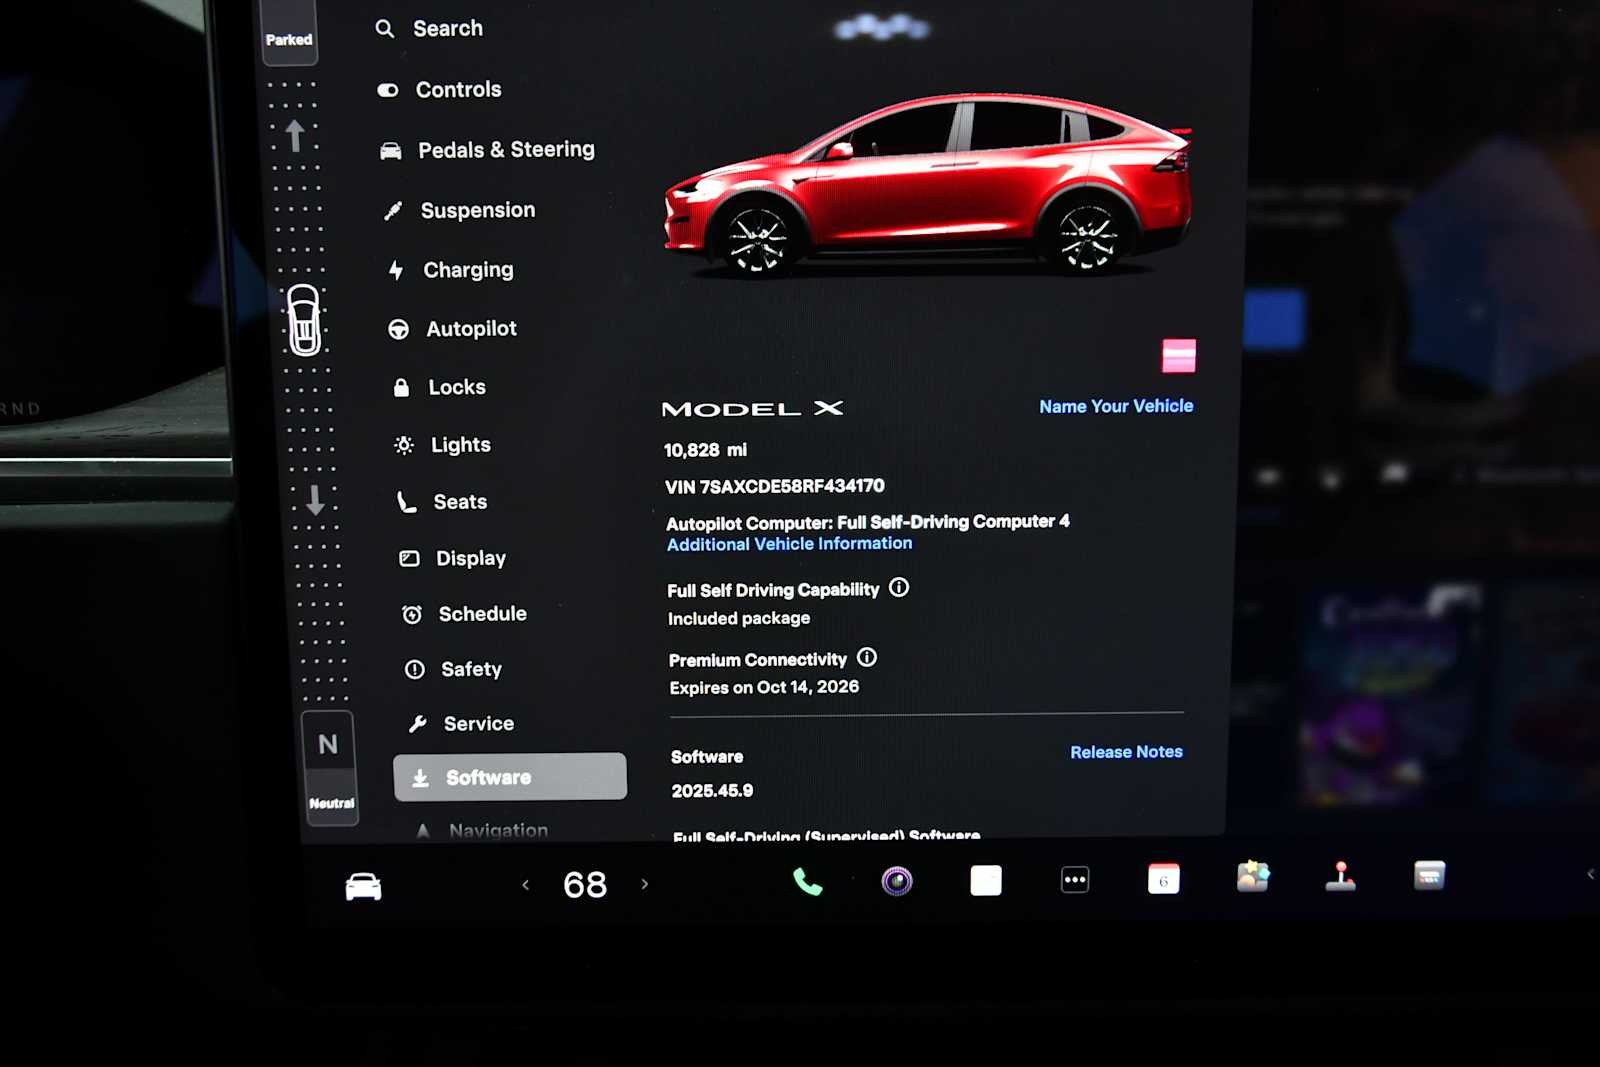Viewport: 1600px width, 1067px height.
Task: Tap the down arrow on the gear strip
Action: [x=315, y=499]
